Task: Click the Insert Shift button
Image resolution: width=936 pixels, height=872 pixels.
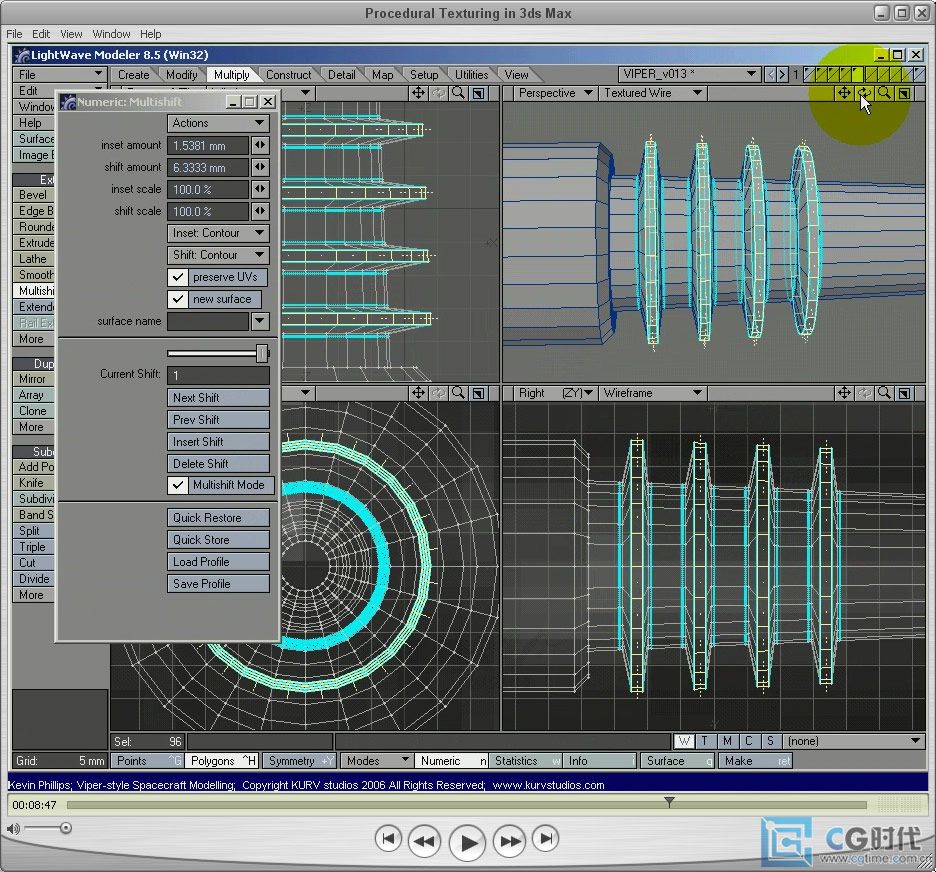Action: pos(218,442)
